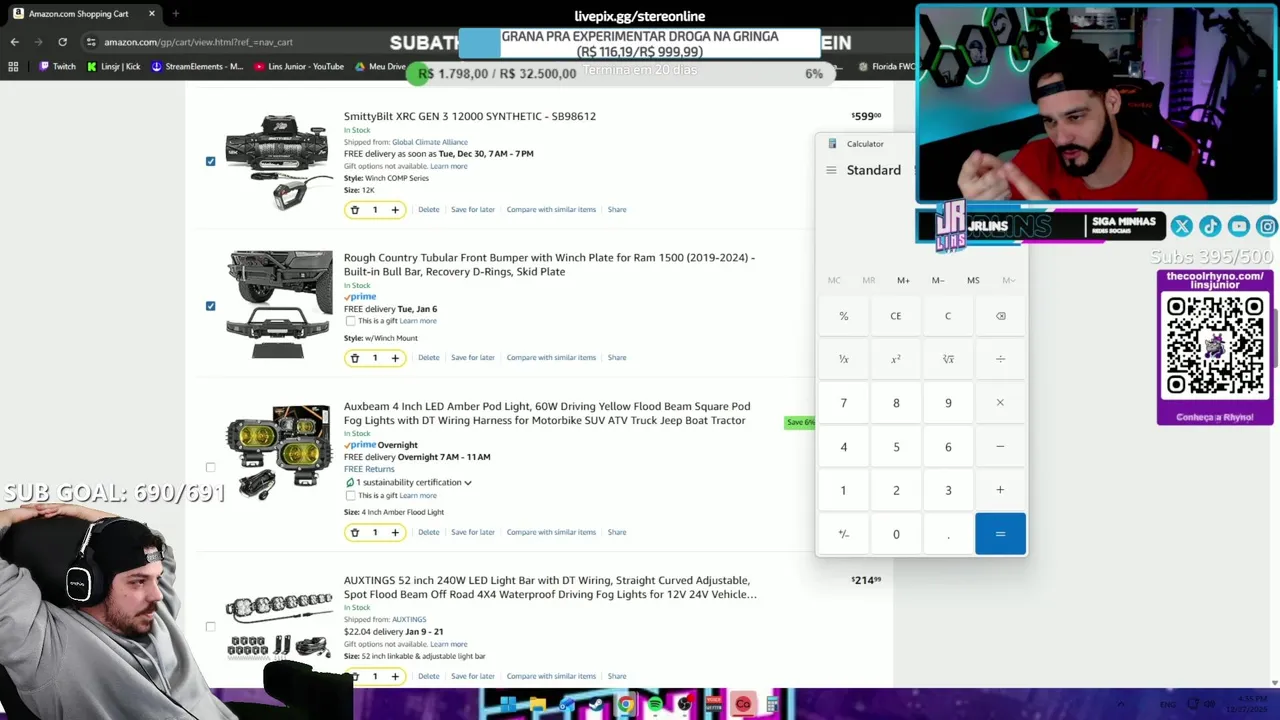
Task: Click the multiply key in Calculator
Action: click(1000, 403)
